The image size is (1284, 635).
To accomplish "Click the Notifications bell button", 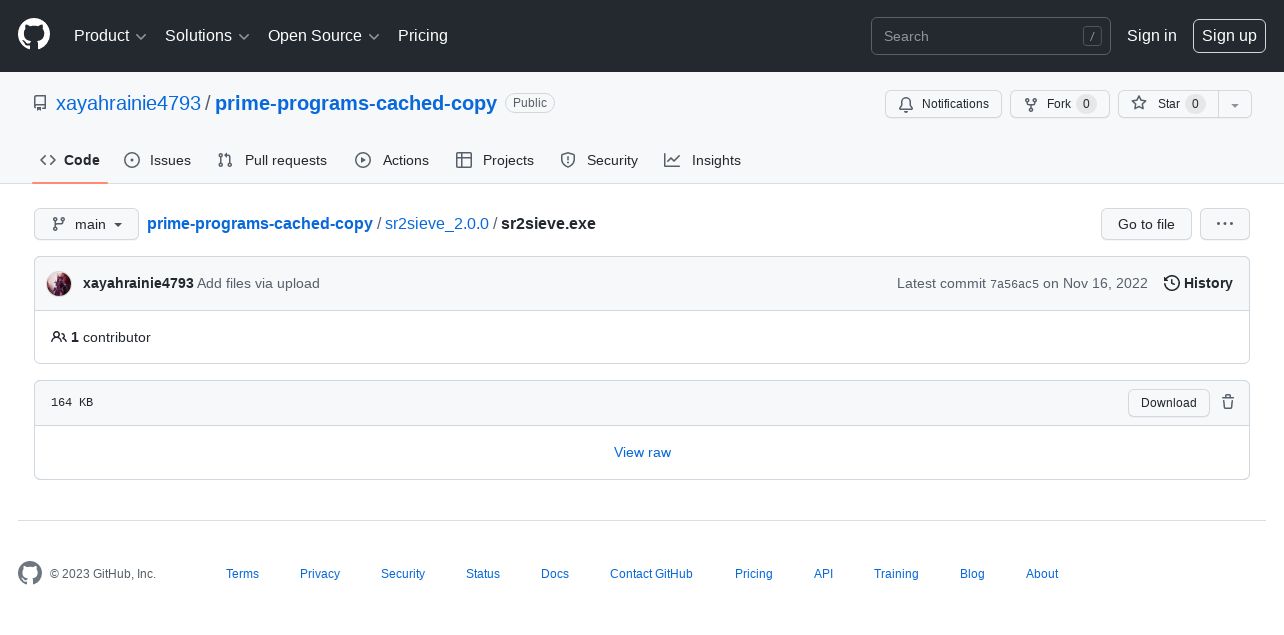I will (943, 104).
